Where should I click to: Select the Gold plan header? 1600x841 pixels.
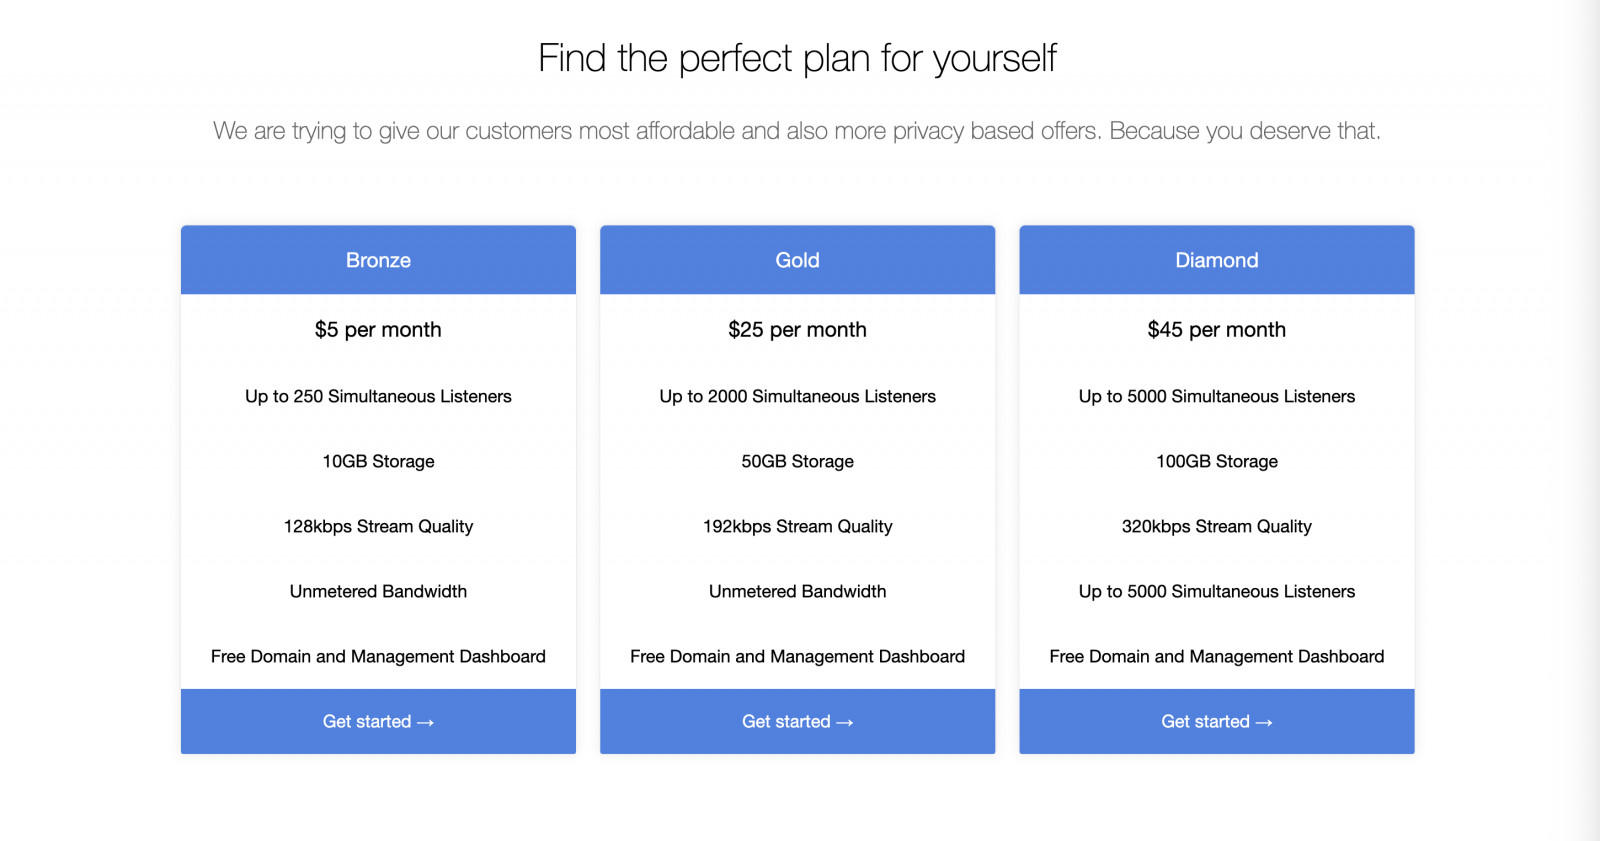click(x=797, y=260)
